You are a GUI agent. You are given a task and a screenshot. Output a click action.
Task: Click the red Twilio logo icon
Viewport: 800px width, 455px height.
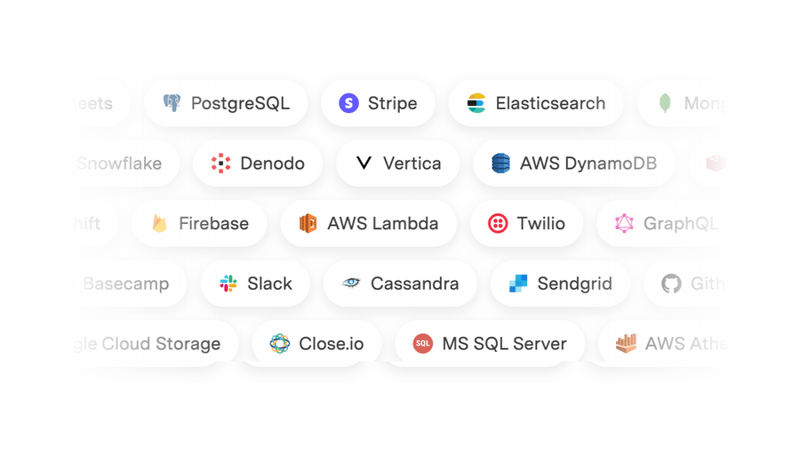click(x=497, y=223)
